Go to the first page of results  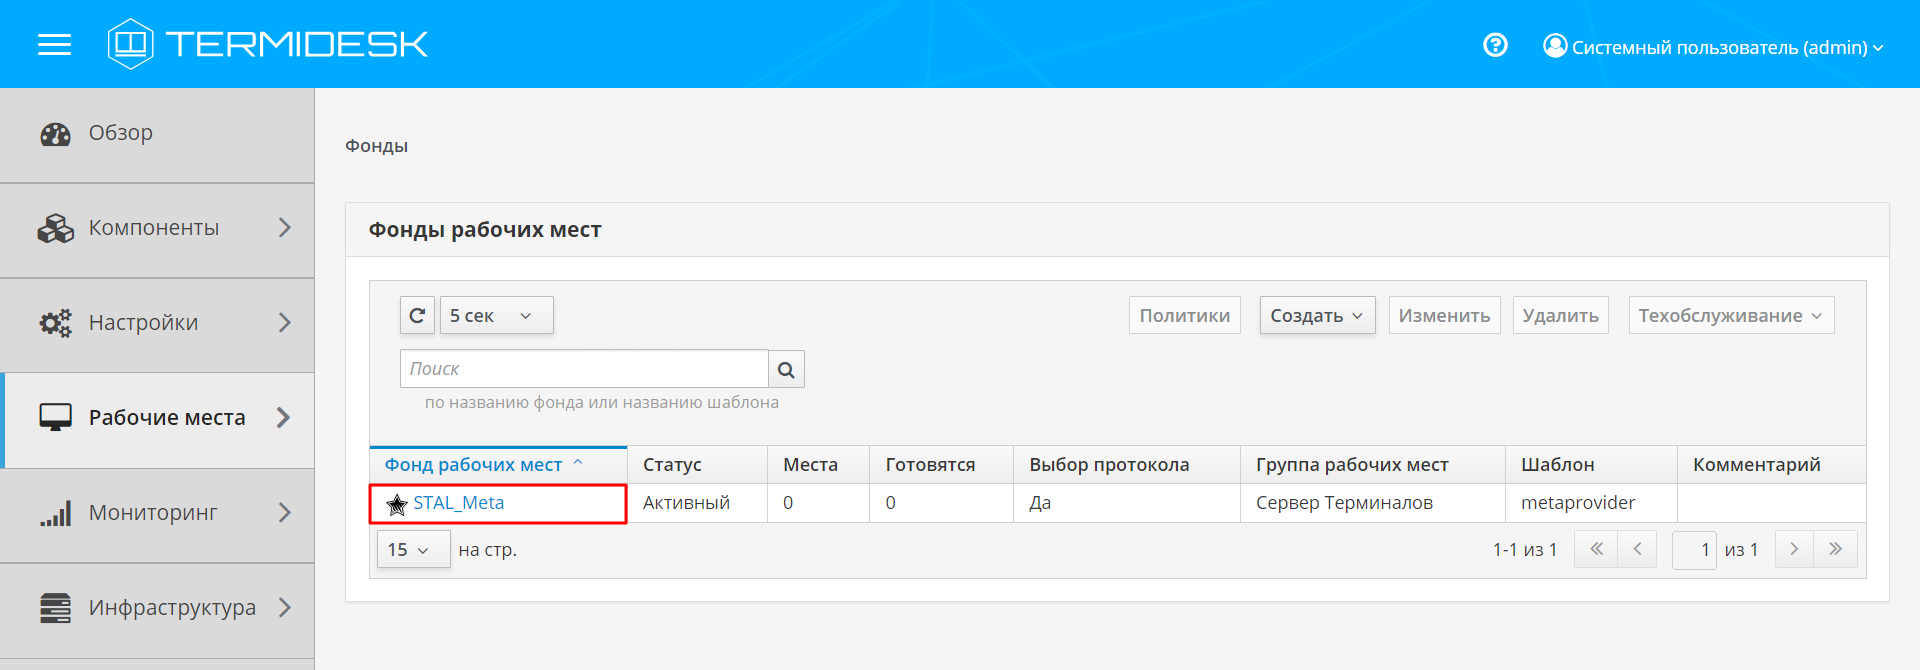[x=1596, y=549]
